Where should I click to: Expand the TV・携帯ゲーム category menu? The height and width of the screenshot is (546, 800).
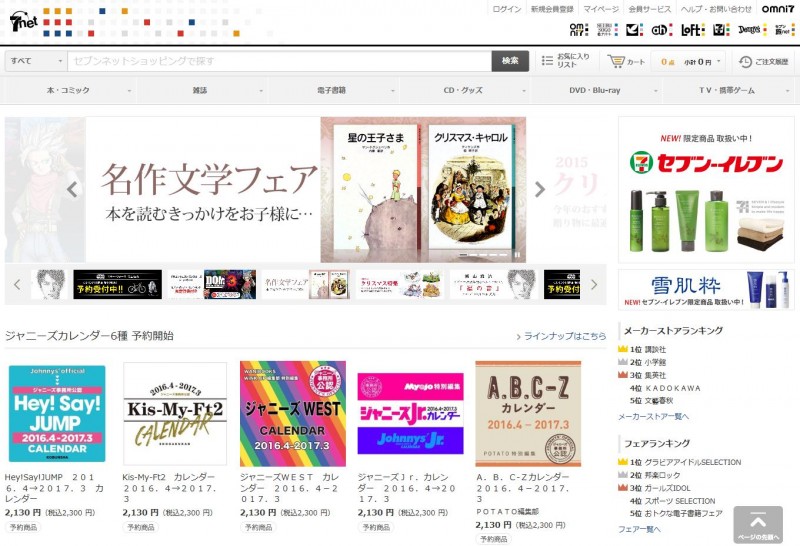click(x=730, y=90)
